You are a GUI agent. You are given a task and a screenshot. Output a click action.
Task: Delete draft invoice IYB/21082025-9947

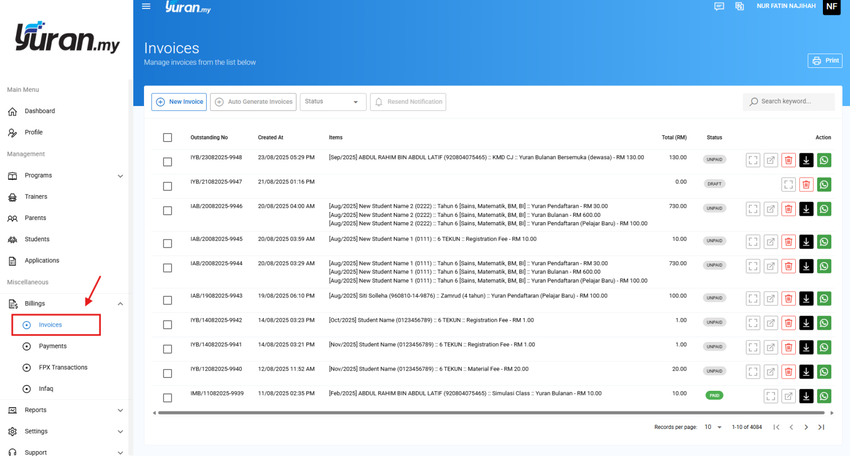tap(806, 184)
